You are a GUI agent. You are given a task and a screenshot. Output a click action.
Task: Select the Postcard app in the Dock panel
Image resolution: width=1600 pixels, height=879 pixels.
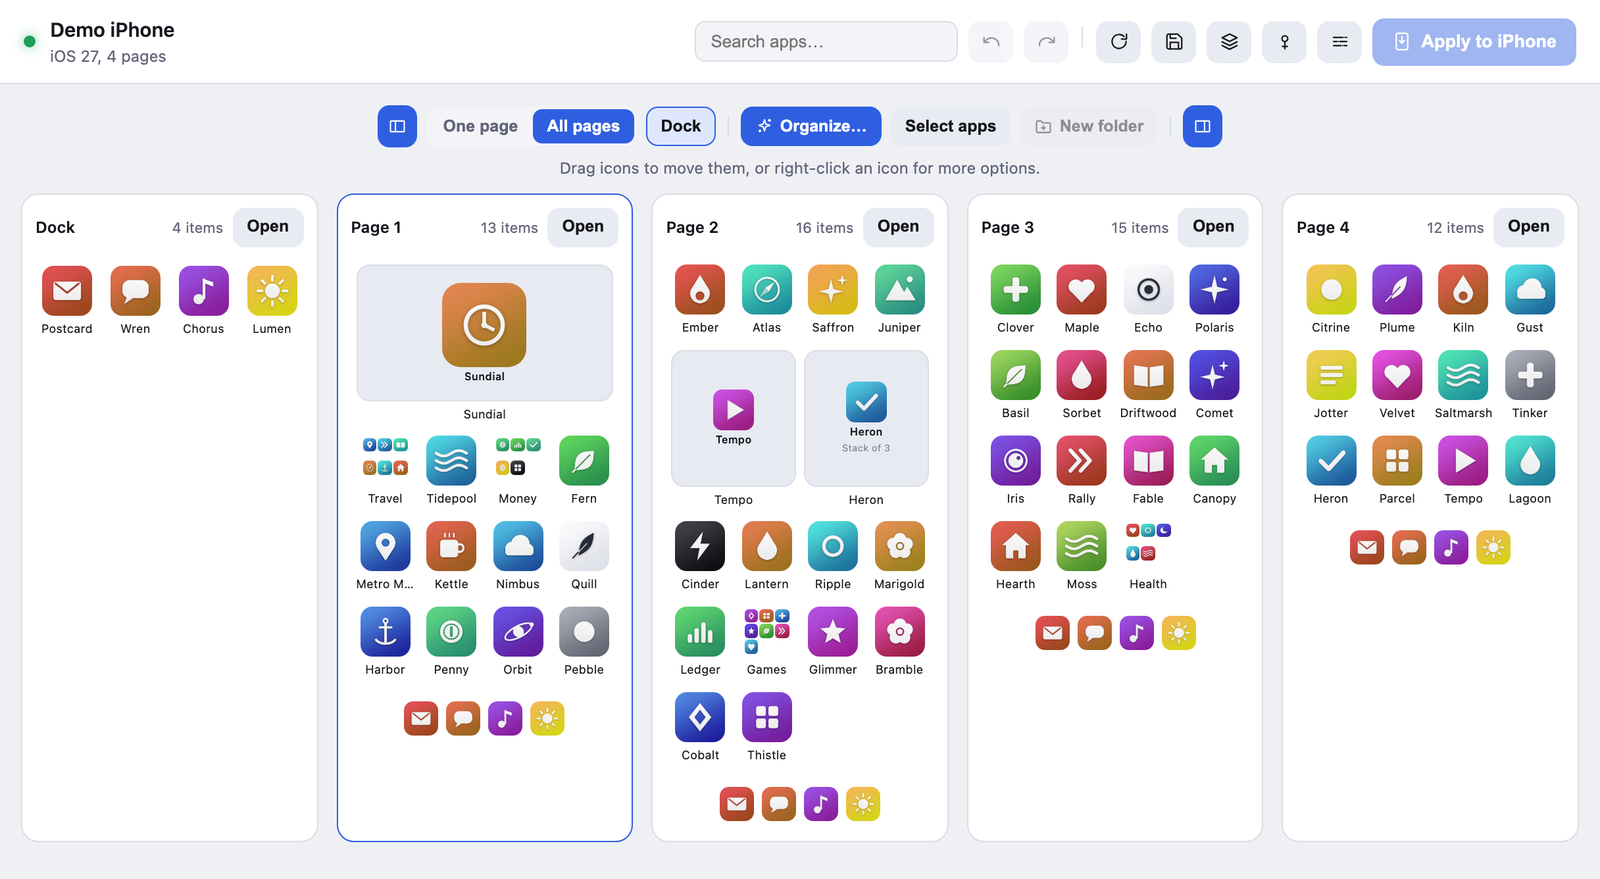coord(67,291)
